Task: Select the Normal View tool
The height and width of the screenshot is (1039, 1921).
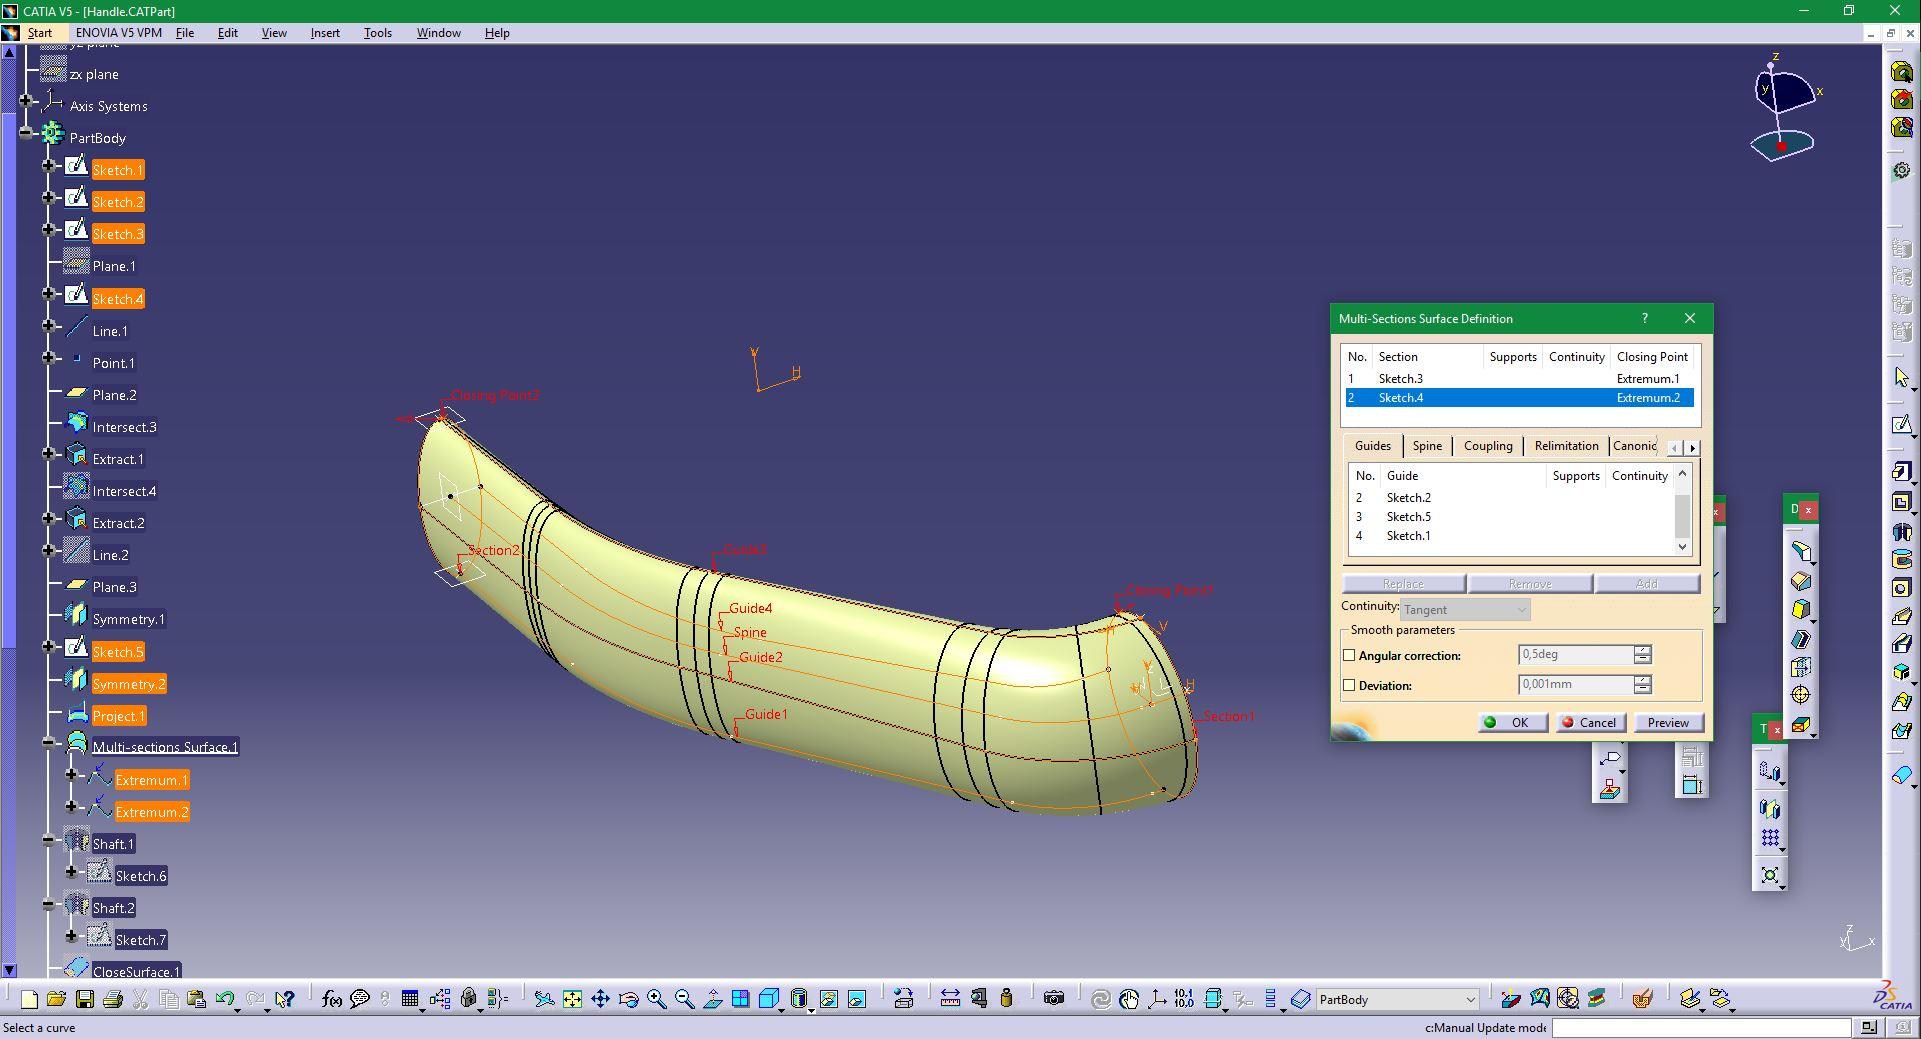Action: 713,999
